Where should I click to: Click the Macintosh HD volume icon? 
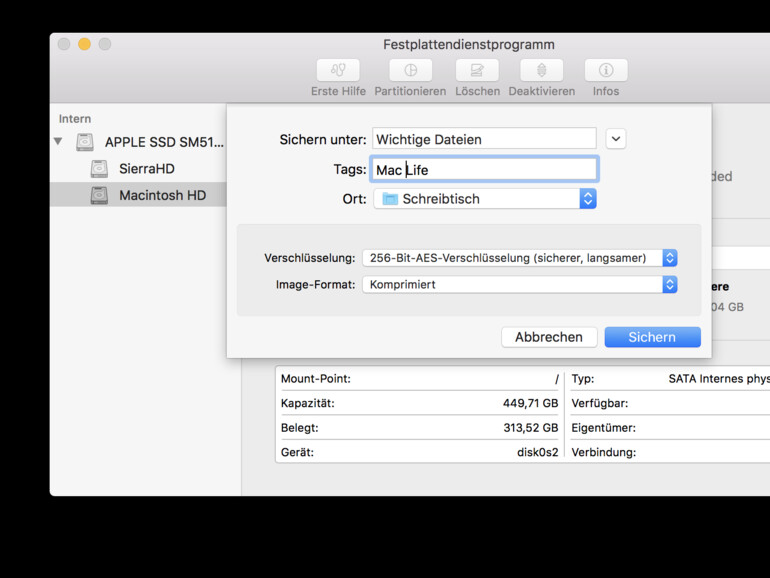click(99, 195)
